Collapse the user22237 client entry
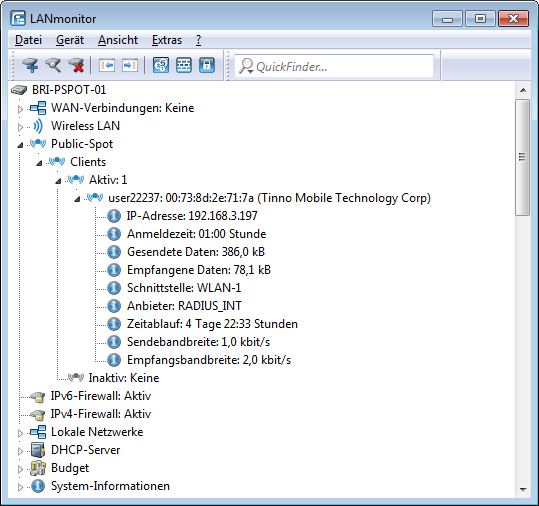539x506 pixels. (x=77, y=199)
